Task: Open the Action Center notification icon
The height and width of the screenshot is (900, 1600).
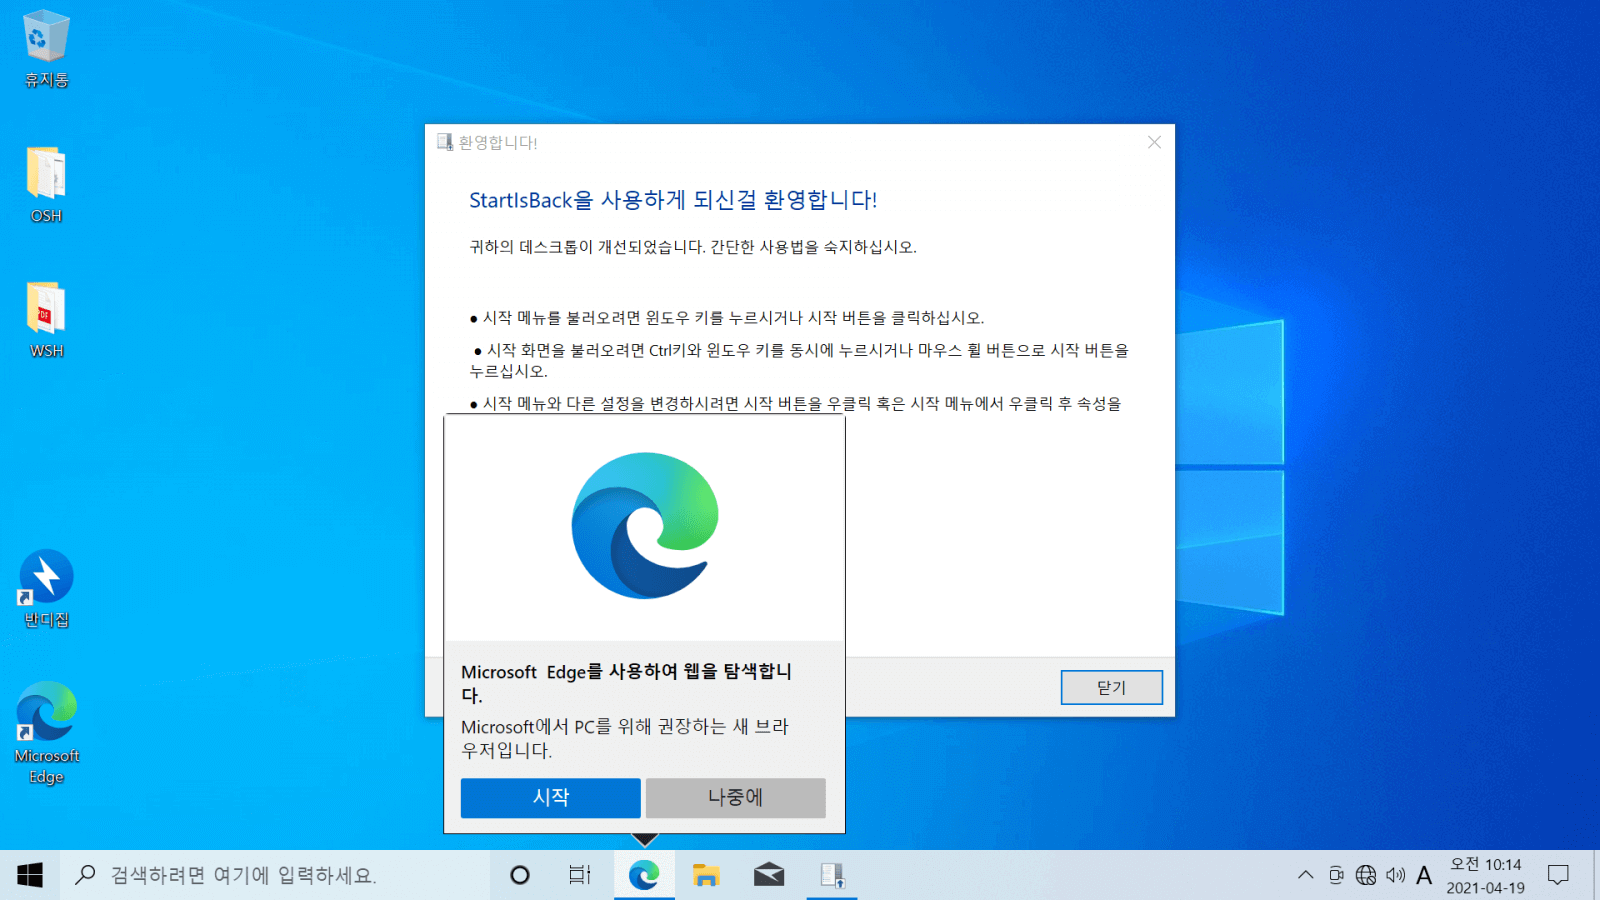Action: pos(1558,875)
